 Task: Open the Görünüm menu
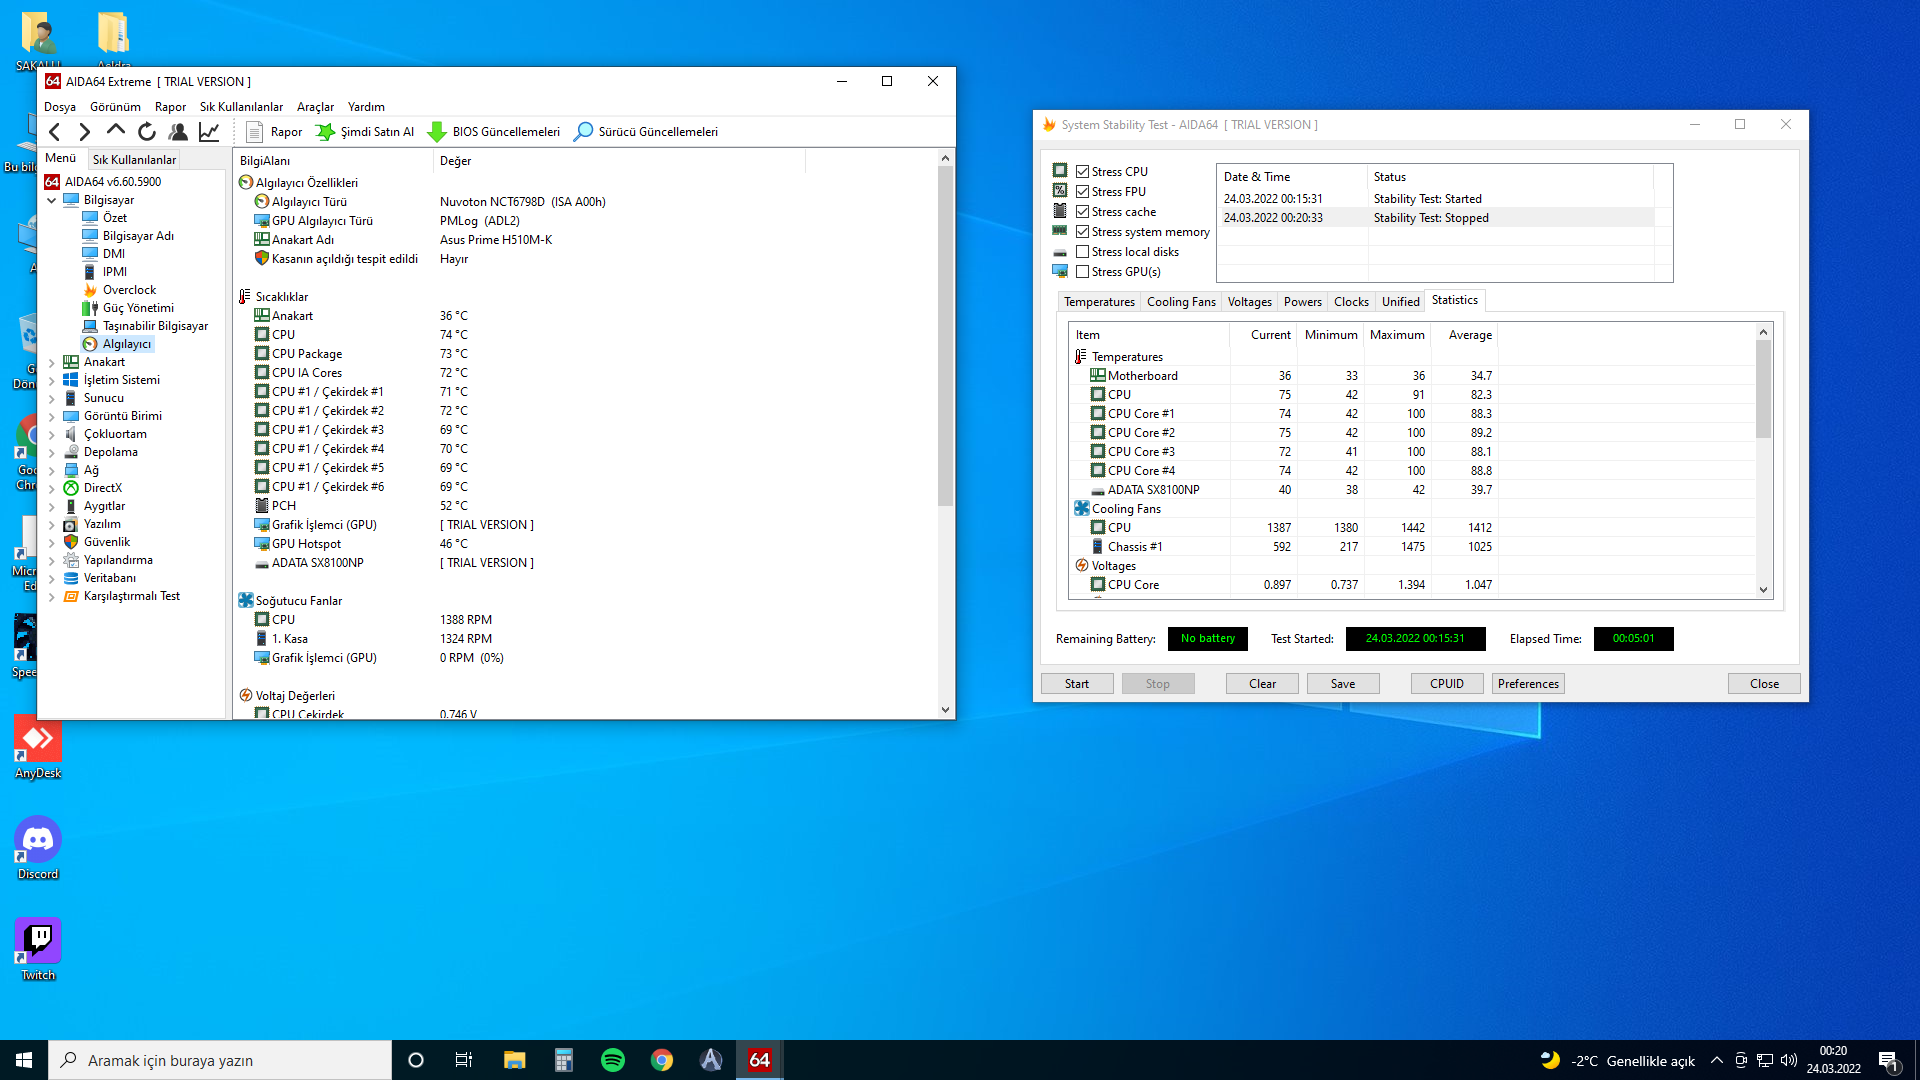pos(115,107)
